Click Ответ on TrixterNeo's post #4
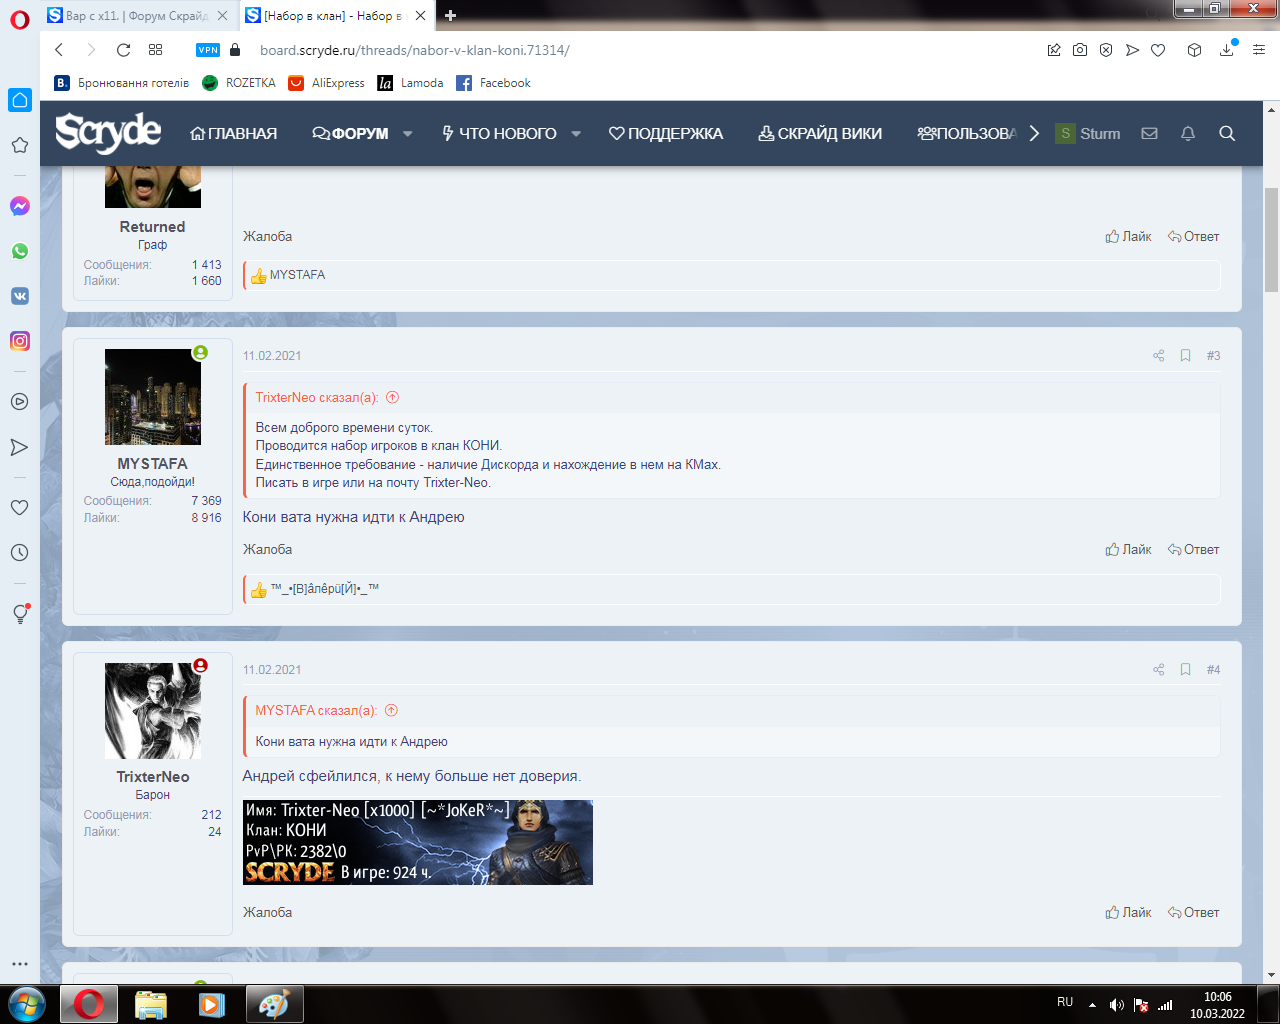1280x1024 pixels. pyautogui.click(x=1193, y=913)
